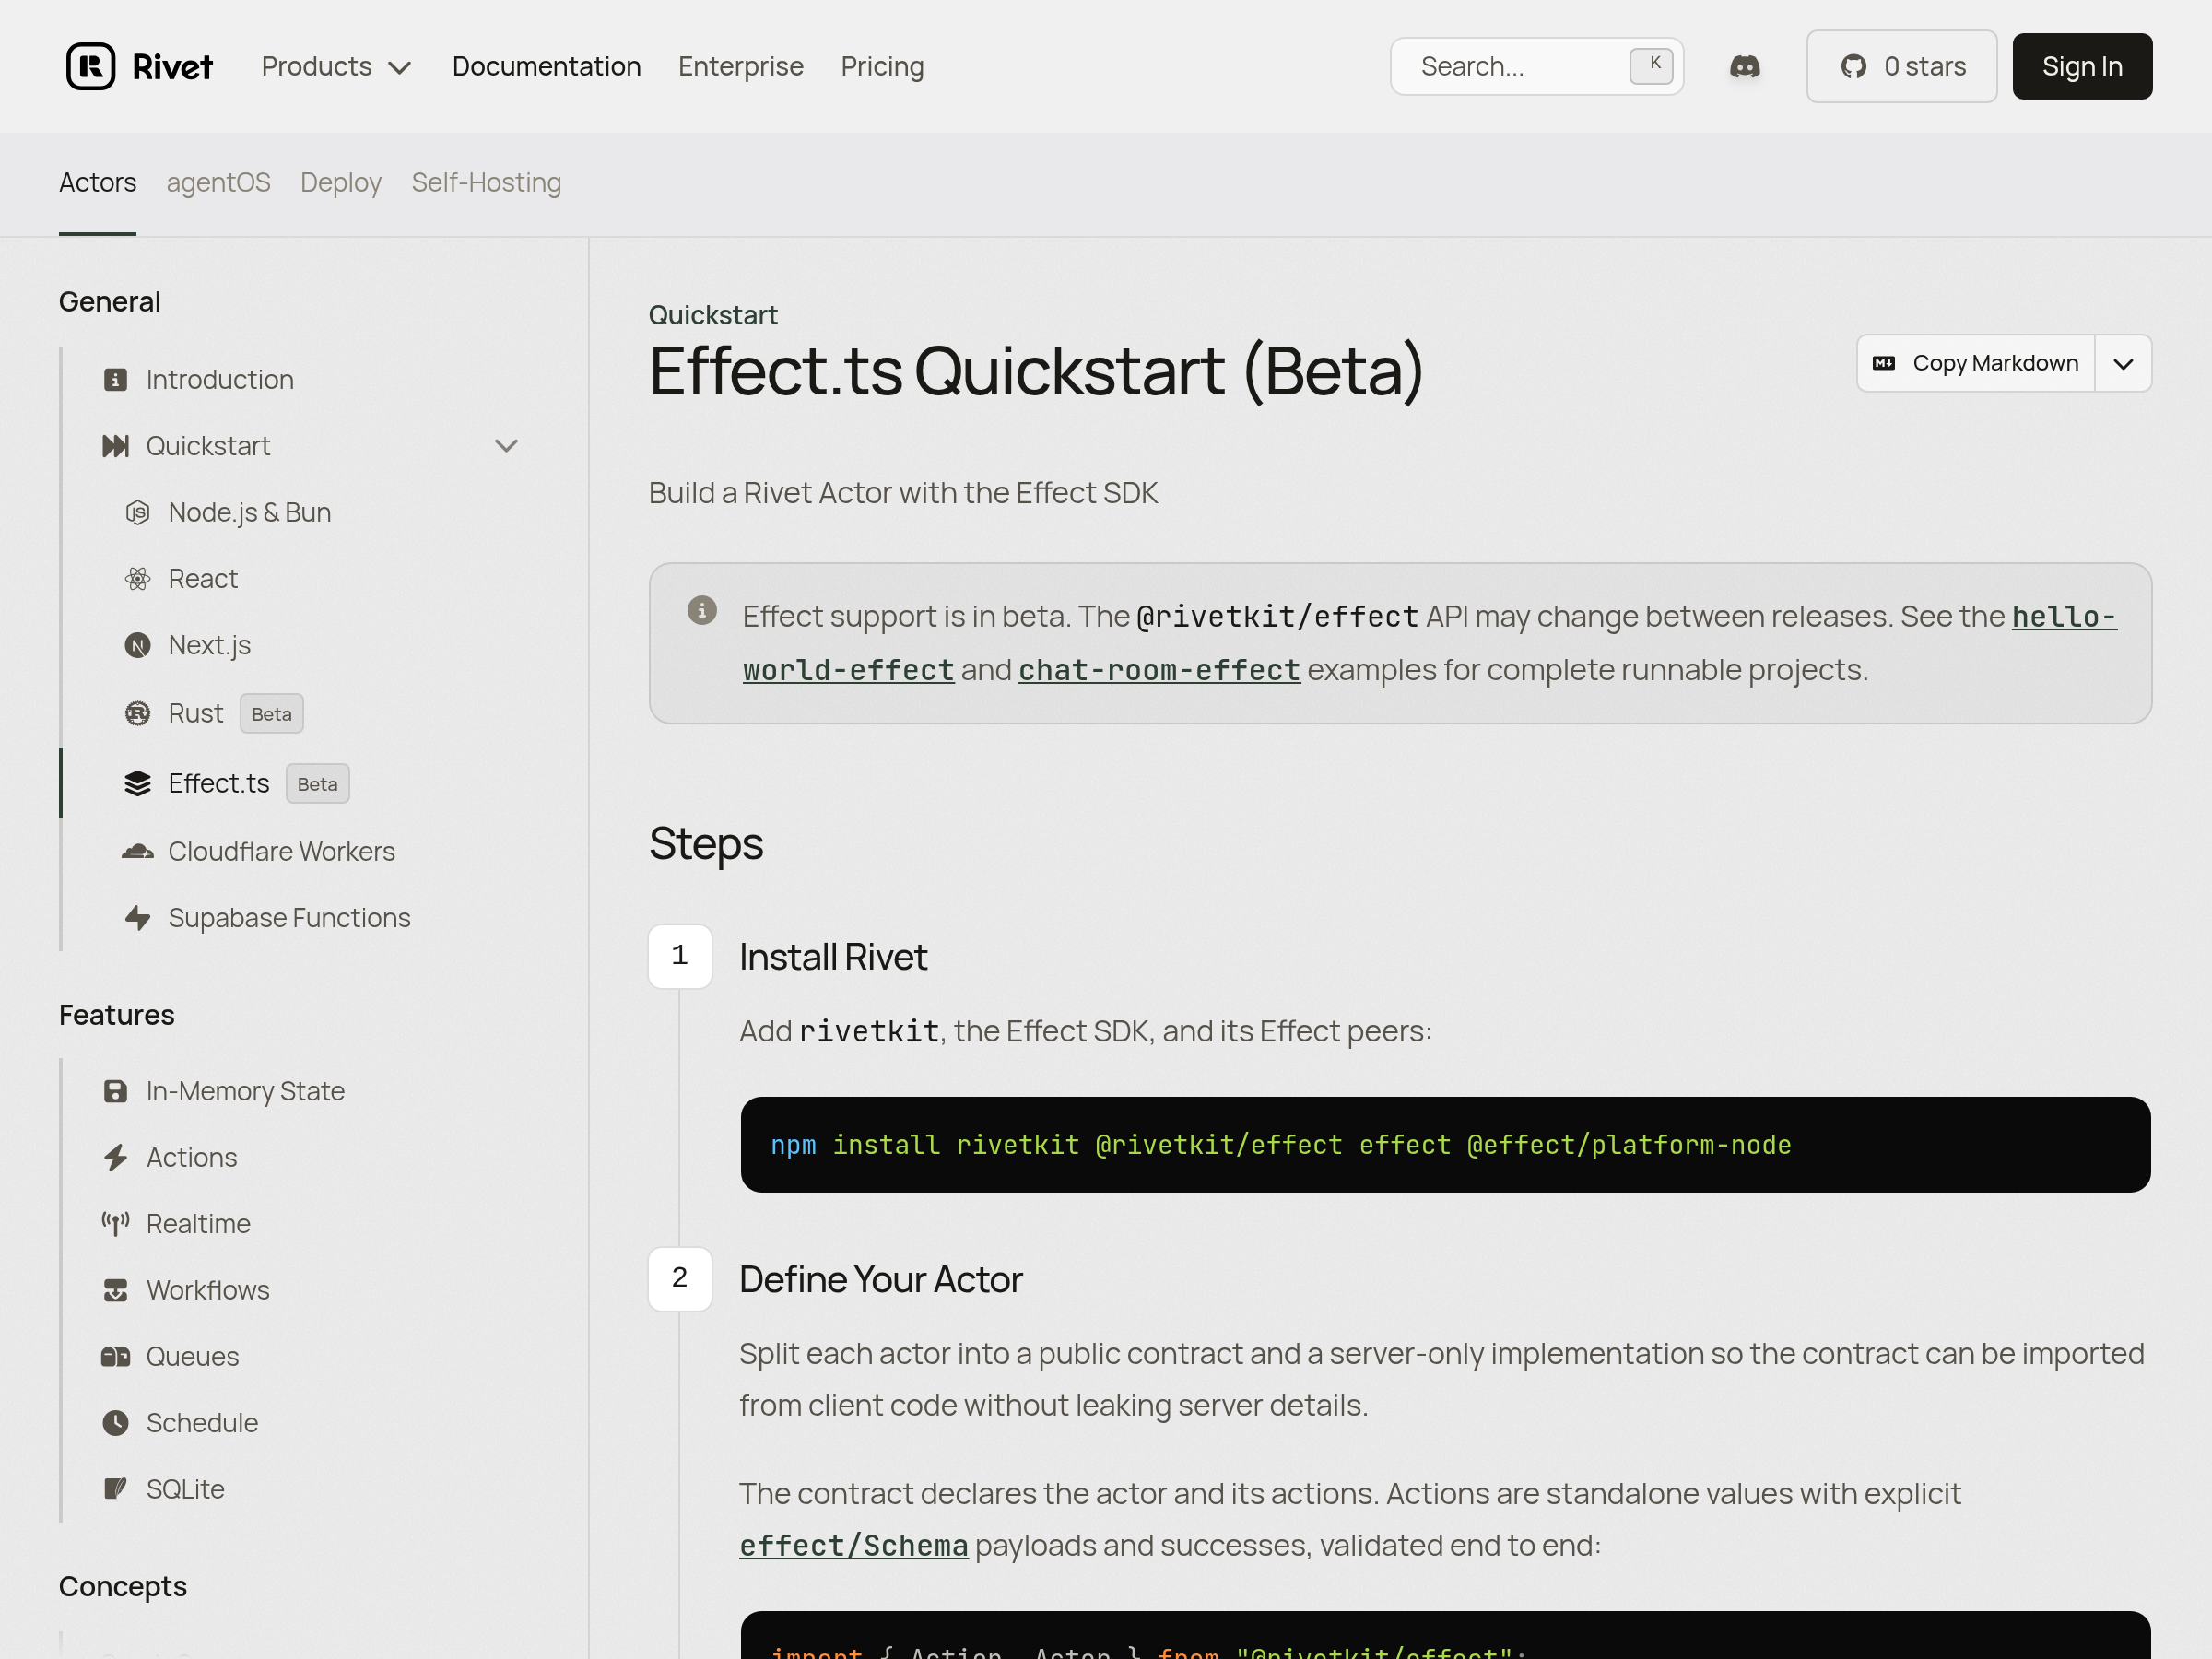This screenshot has height=1659, width=2212.
Task: Click the Markdown icon in Copy button
Action: tap(1884, 363)
